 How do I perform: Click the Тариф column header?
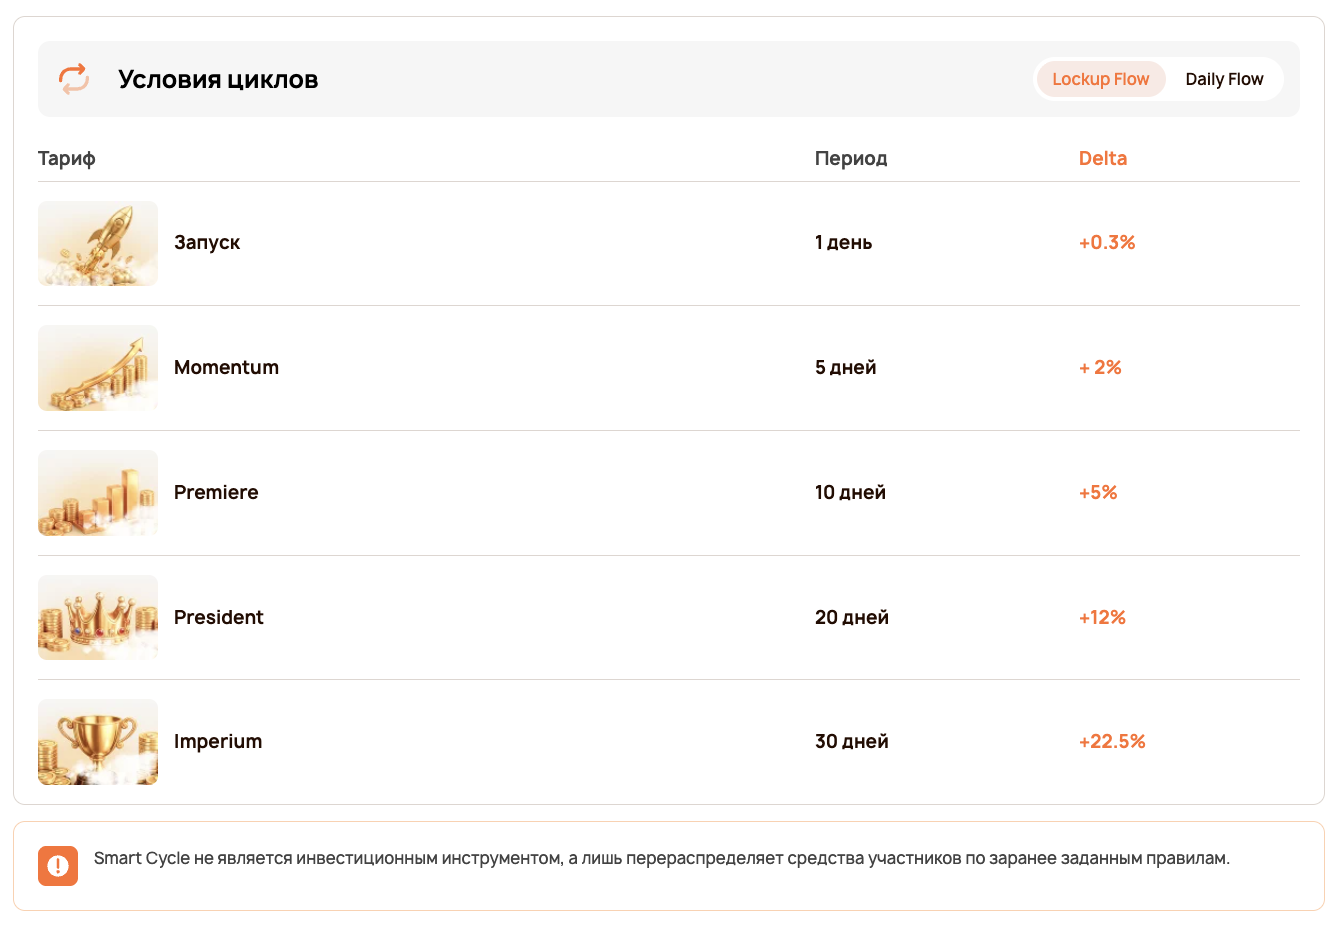click(67, 158)
